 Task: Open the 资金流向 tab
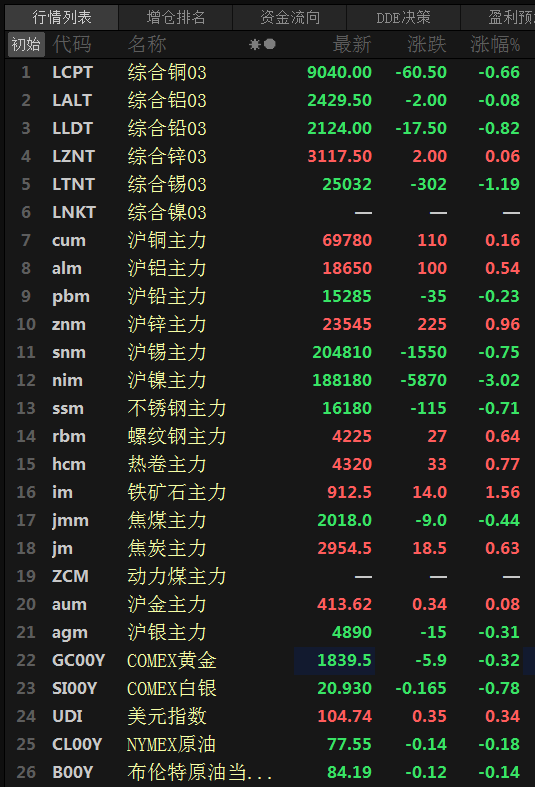click(290, 18)
